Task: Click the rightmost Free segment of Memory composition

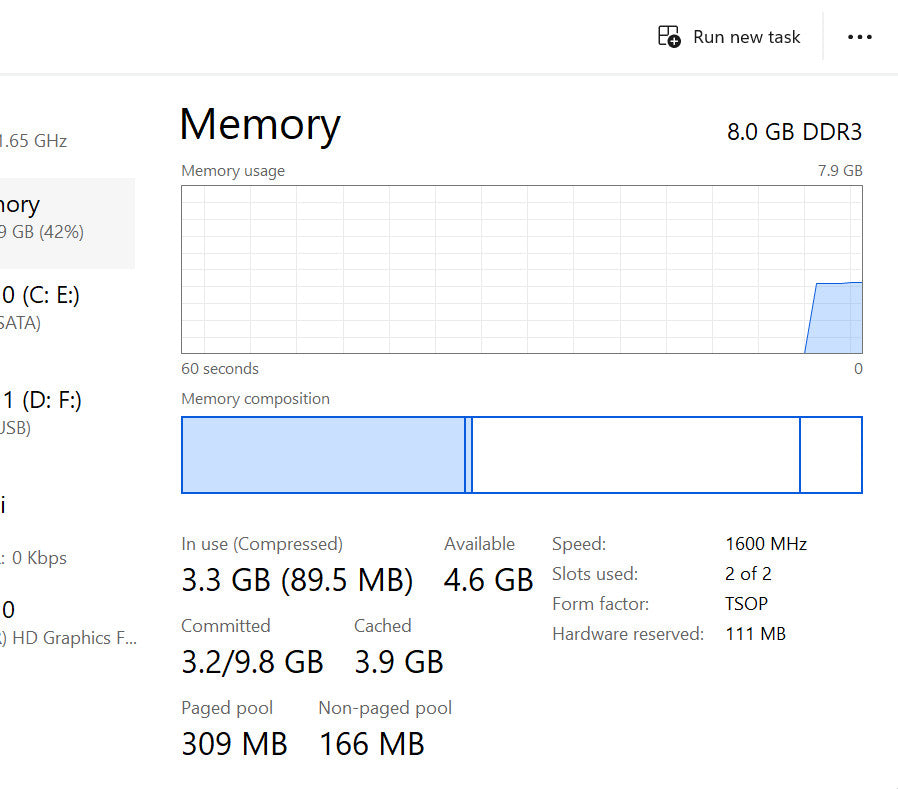Action: click(831, 455)
